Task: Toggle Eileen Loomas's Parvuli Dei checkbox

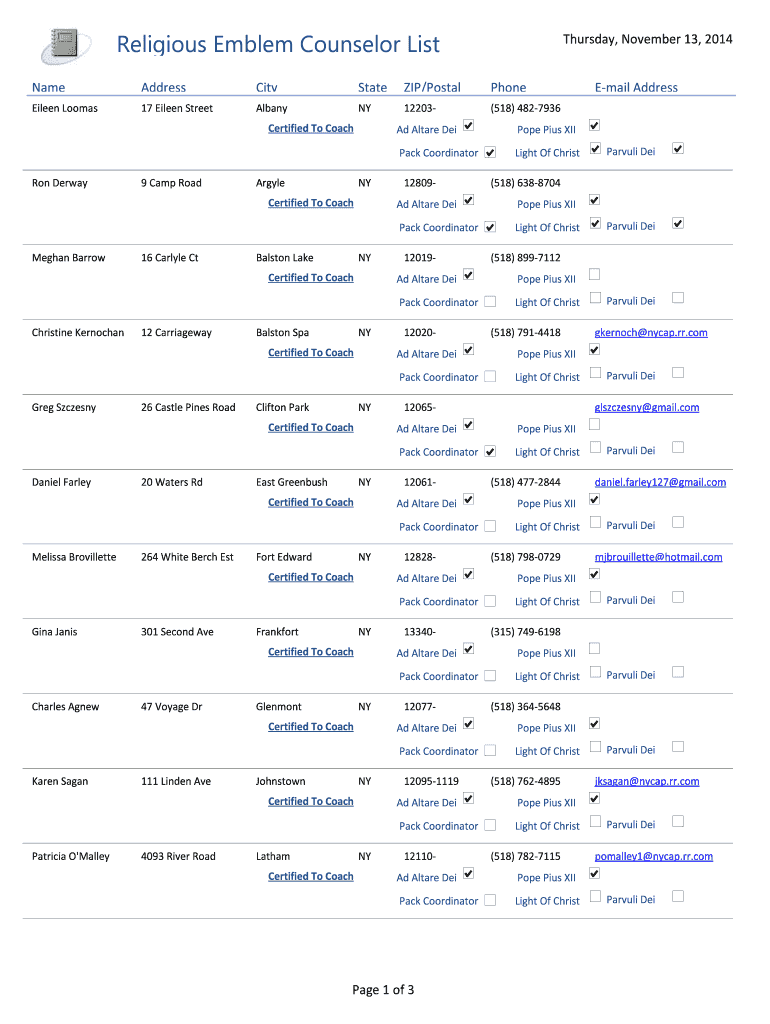Action: 678,149
